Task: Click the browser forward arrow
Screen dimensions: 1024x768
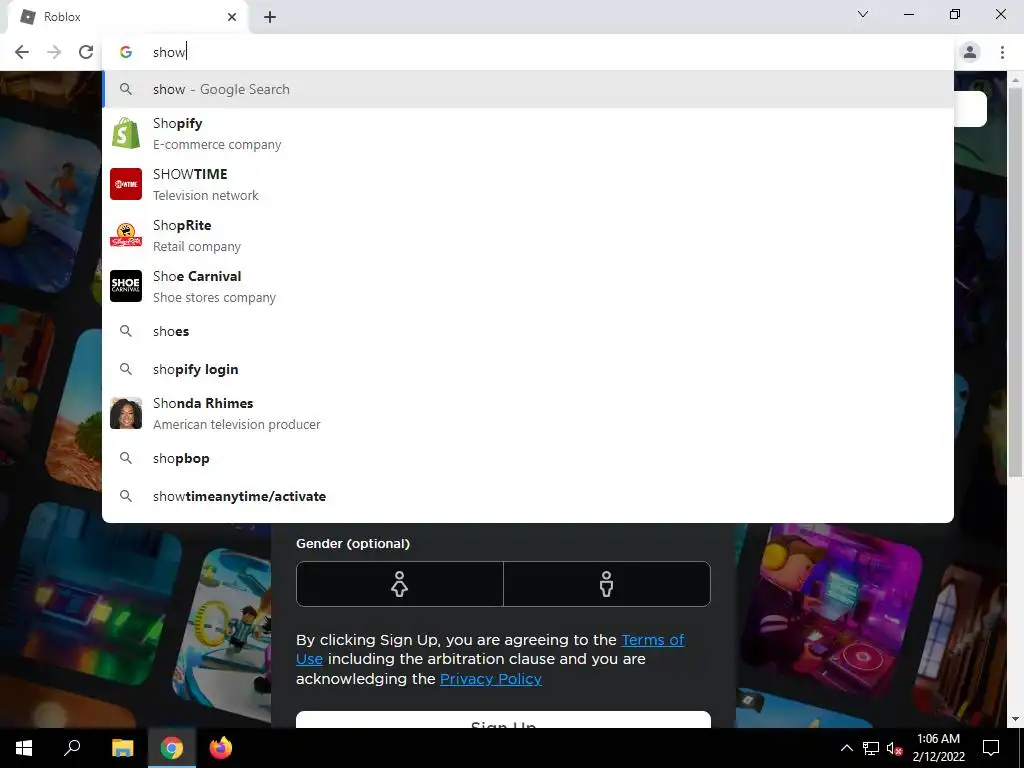Action: 54,52
